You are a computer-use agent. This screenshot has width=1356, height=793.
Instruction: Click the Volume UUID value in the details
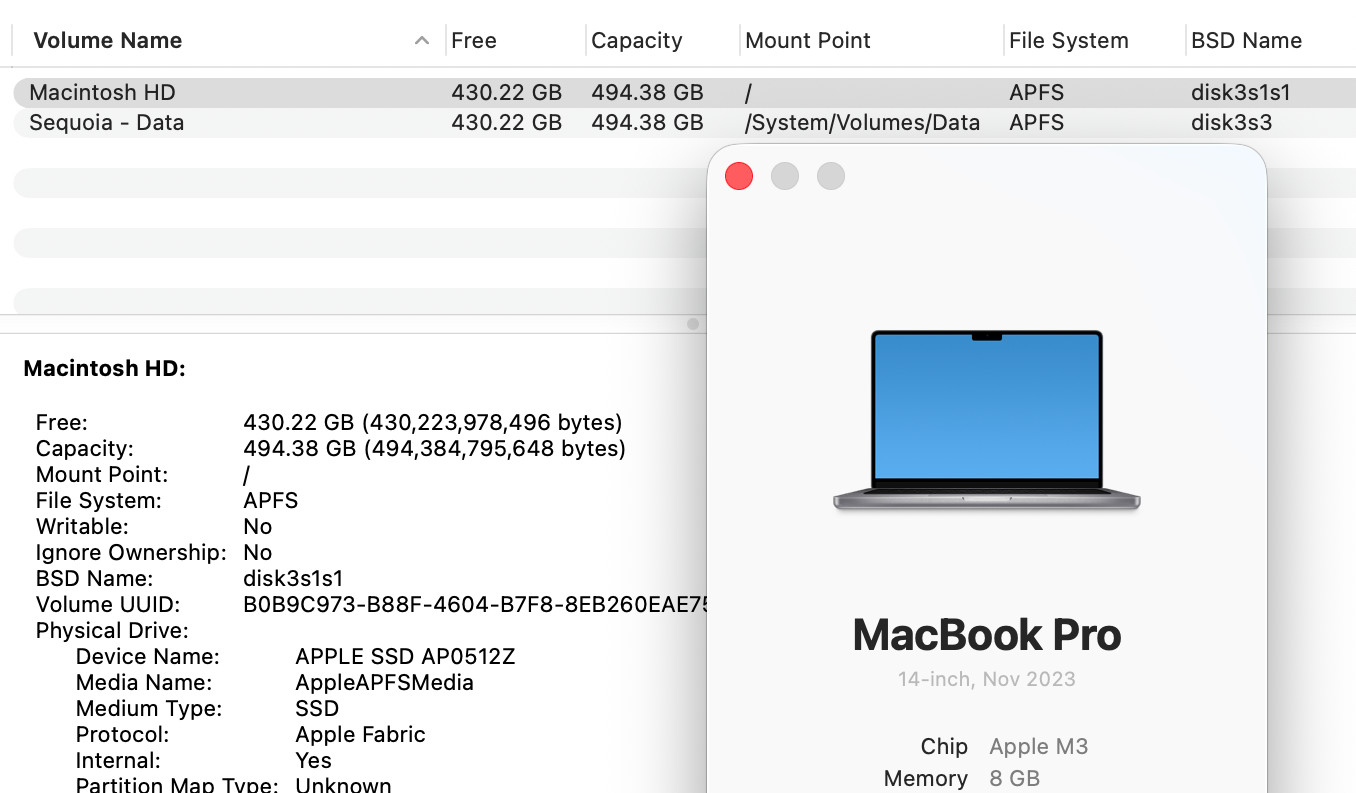475,605
